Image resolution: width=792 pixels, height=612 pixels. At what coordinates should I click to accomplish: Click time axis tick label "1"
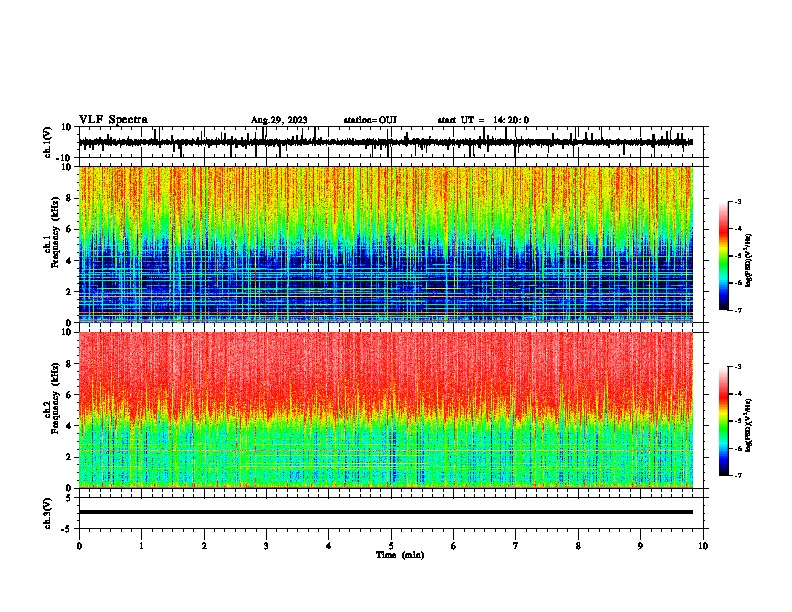coord(141,546)
